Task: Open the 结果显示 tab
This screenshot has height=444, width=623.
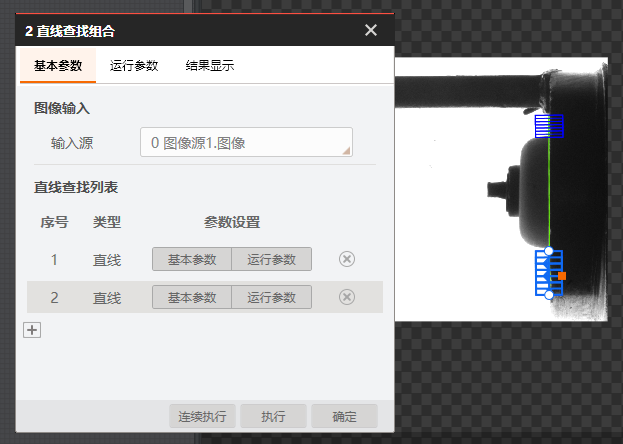Action: click(x=210, y=66)
